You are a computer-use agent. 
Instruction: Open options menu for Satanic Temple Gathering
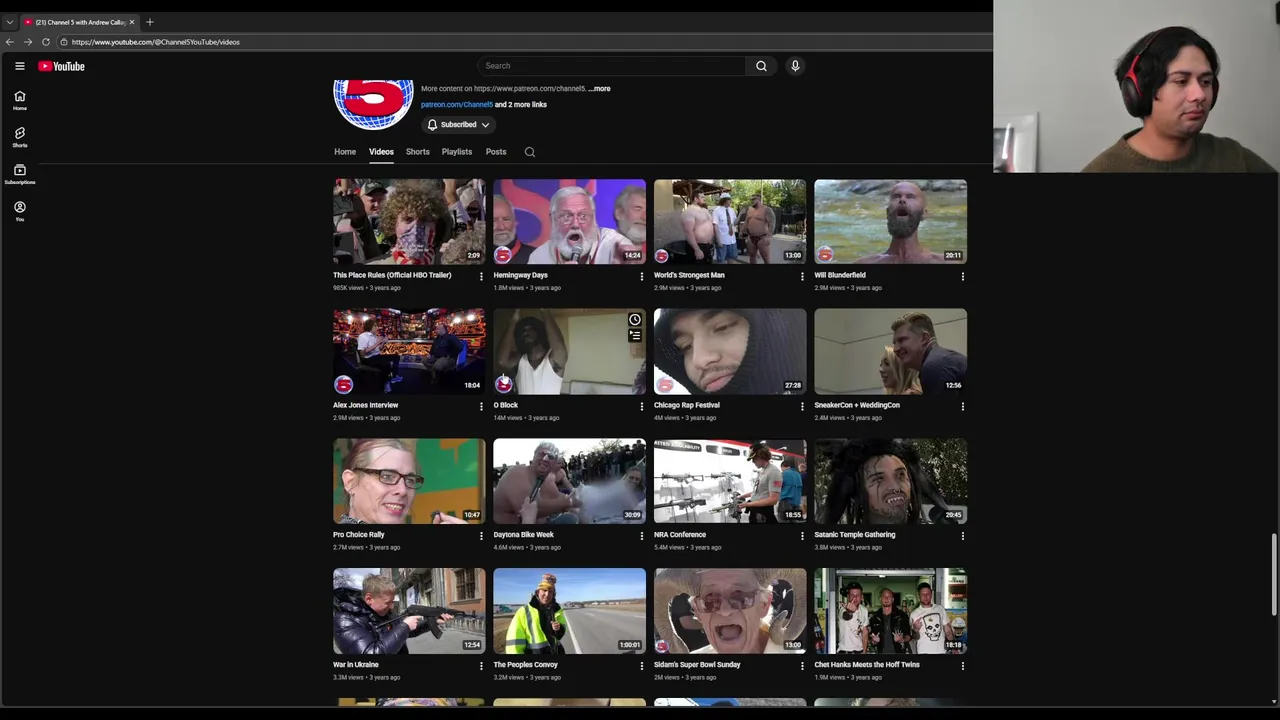[x=963, y=536]
